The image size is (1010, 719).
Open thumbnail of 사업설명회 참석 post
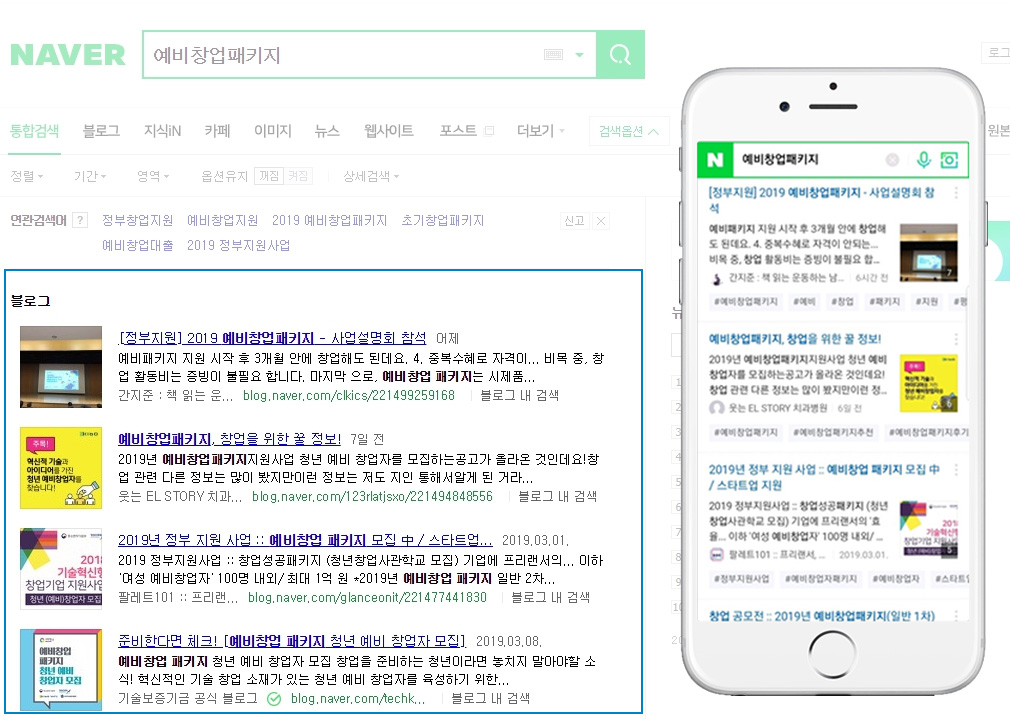tap(61, 367)
